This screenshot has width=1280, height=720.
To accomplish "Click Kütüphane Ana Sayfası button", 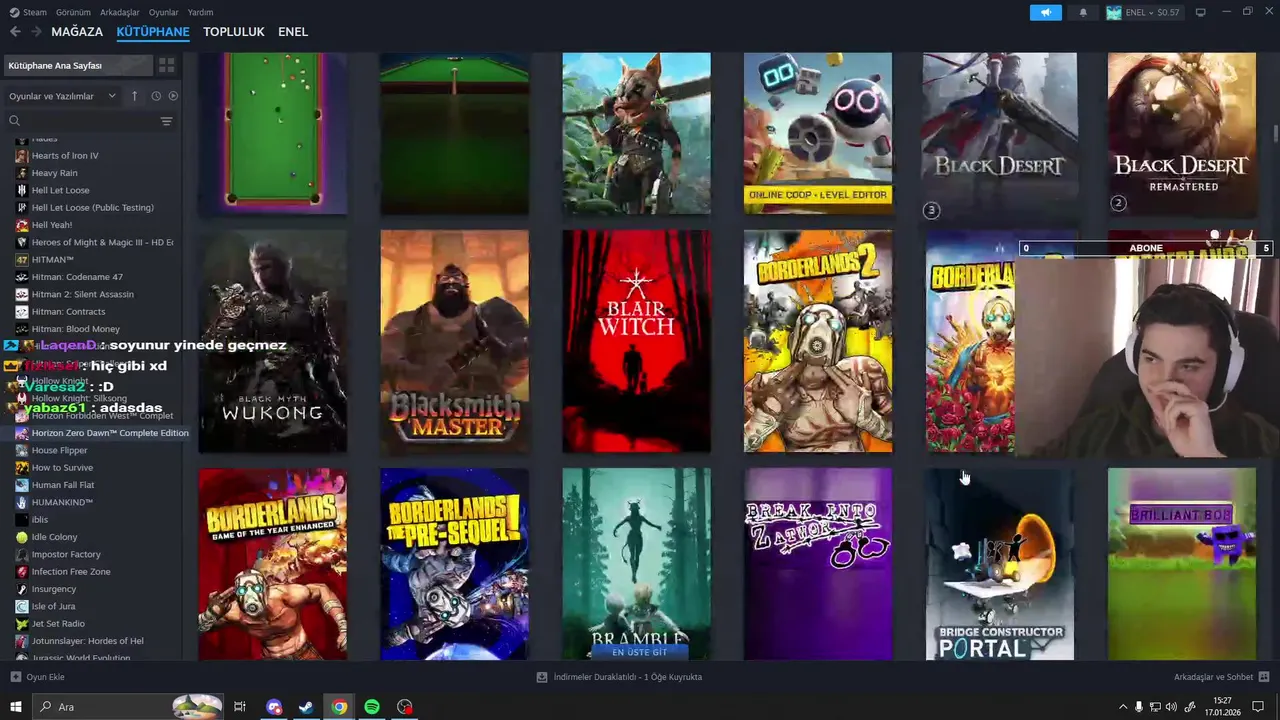I will [x=77, y=65].
